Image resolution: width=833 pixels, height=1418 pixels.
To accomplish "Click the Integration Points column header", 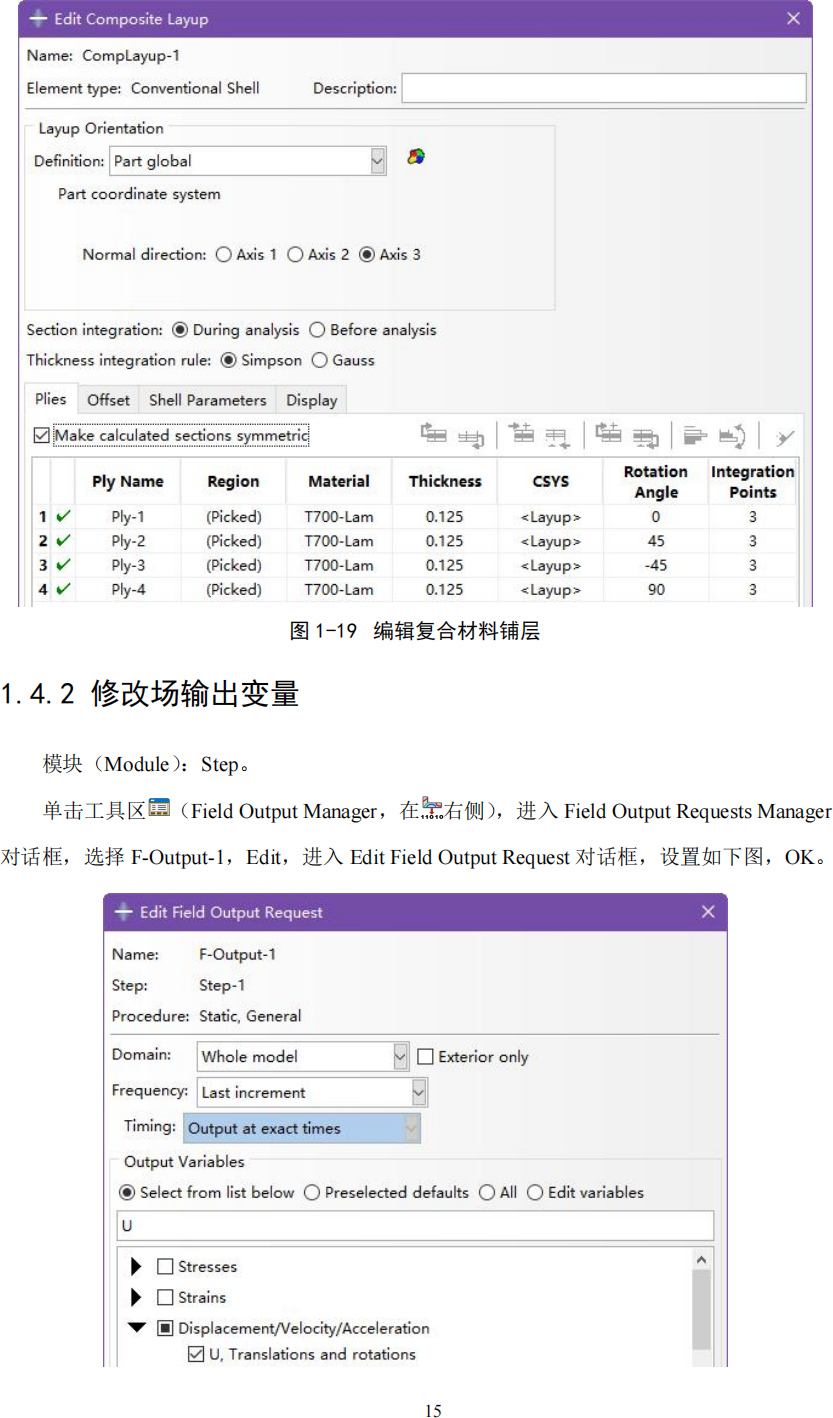I will [x=752, y=482].
